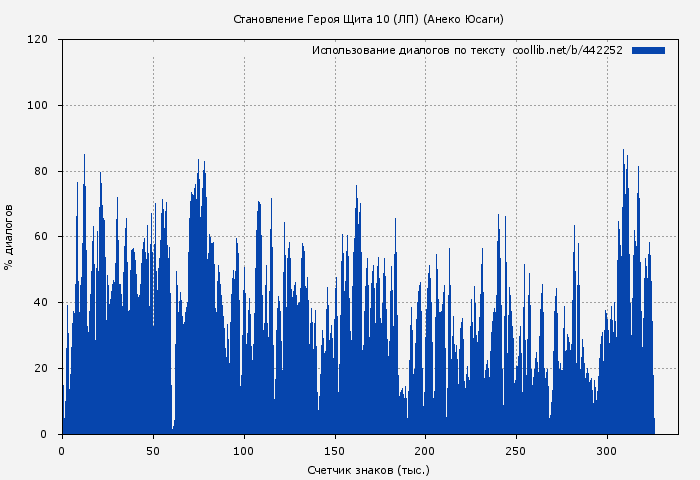Image resolution: width=700 pixels, height=480 pixels.
Task: Click the y-axis label '% диалогов'
Action: click(x=9, y=237)
